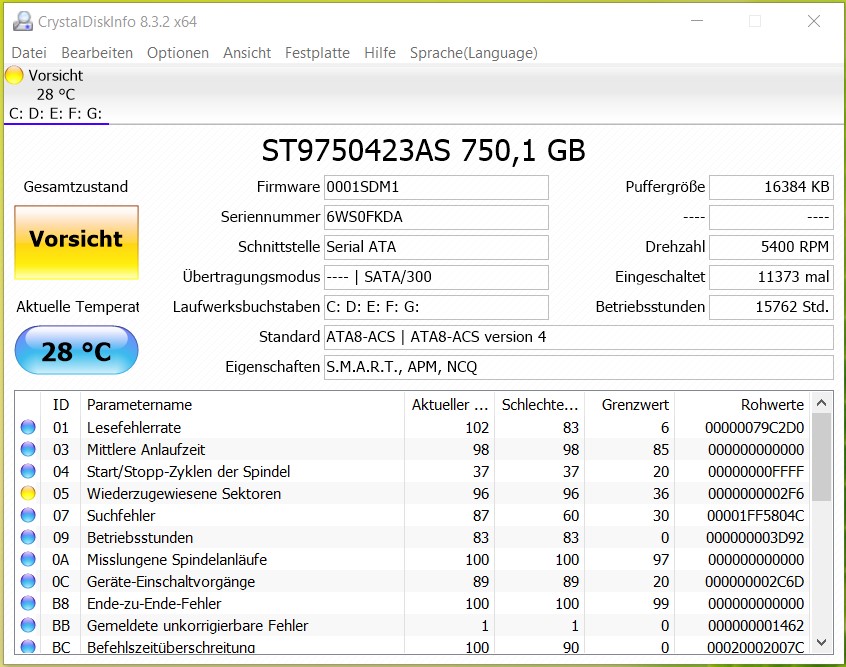Click the status dot for Mittlere Anlaufzeit

(28, 450)
